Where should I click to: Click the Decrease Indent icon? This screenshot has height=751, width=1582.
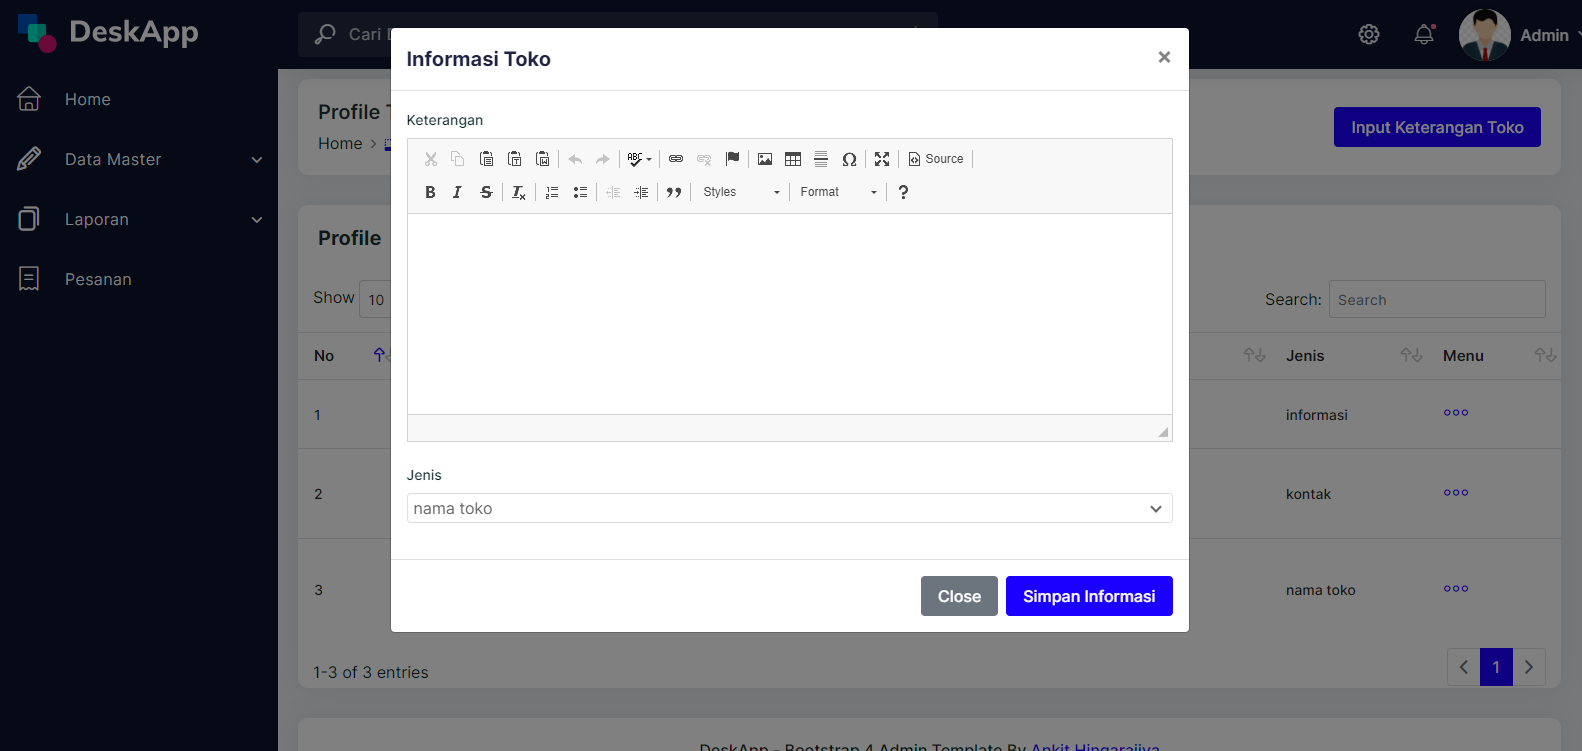click(613, 192)
